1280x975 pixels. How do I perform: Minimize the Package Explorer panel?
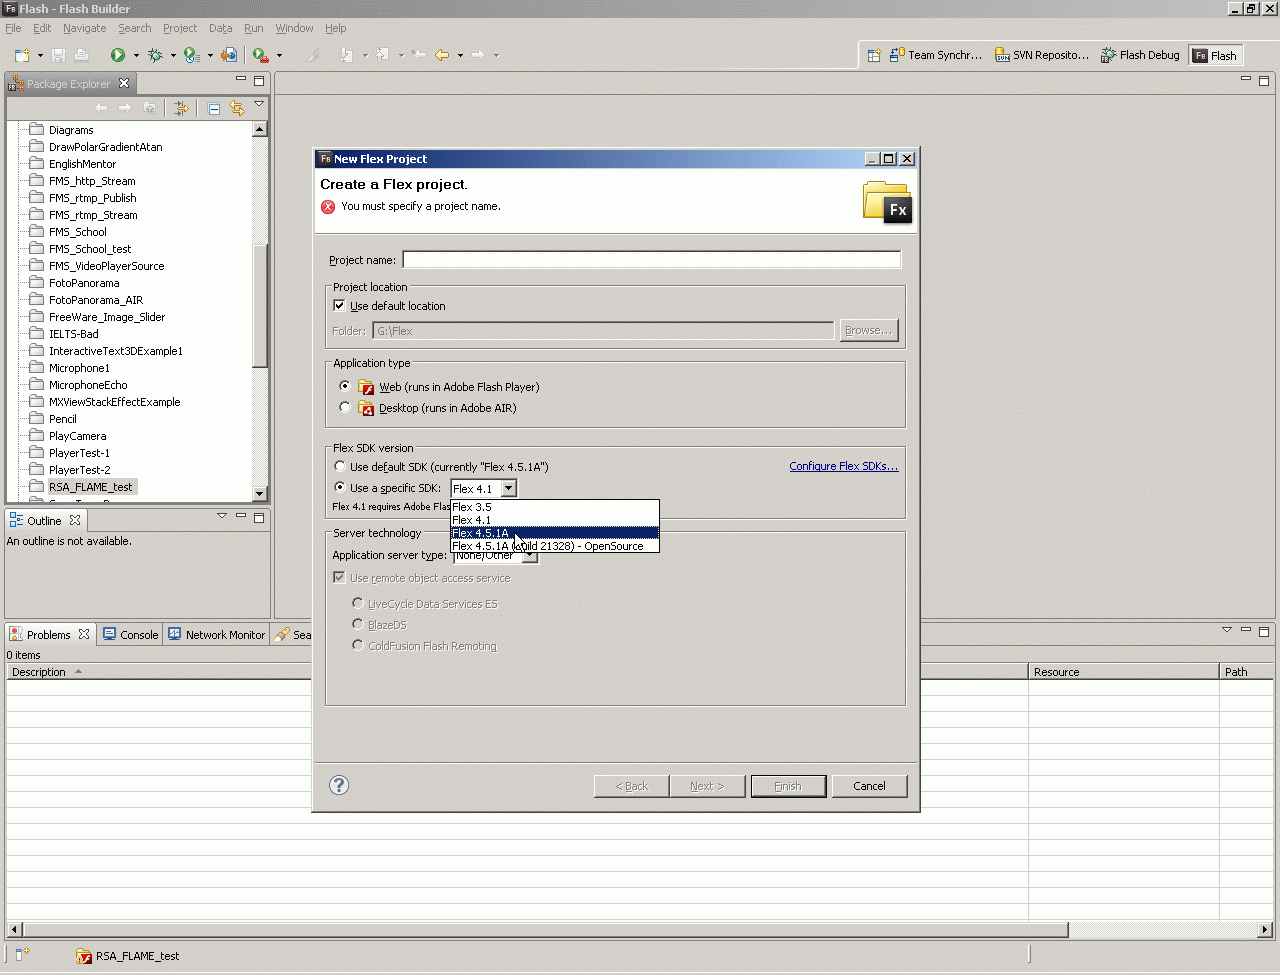[x=241, y=79]
